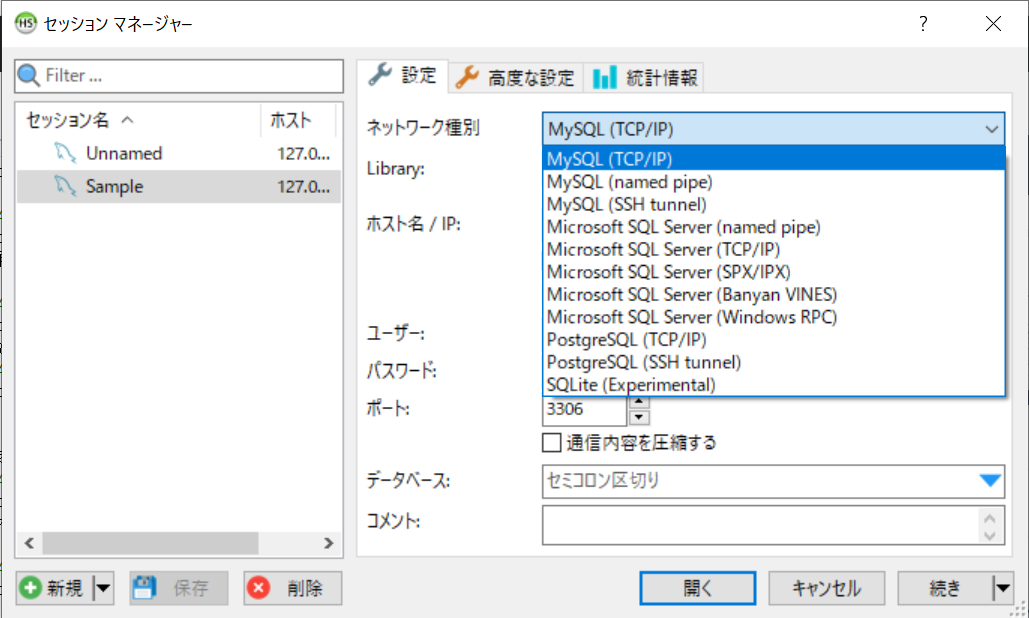Click the dolphin icon beside Sample session
The image size is (1029, 618).
click(64, 186)
